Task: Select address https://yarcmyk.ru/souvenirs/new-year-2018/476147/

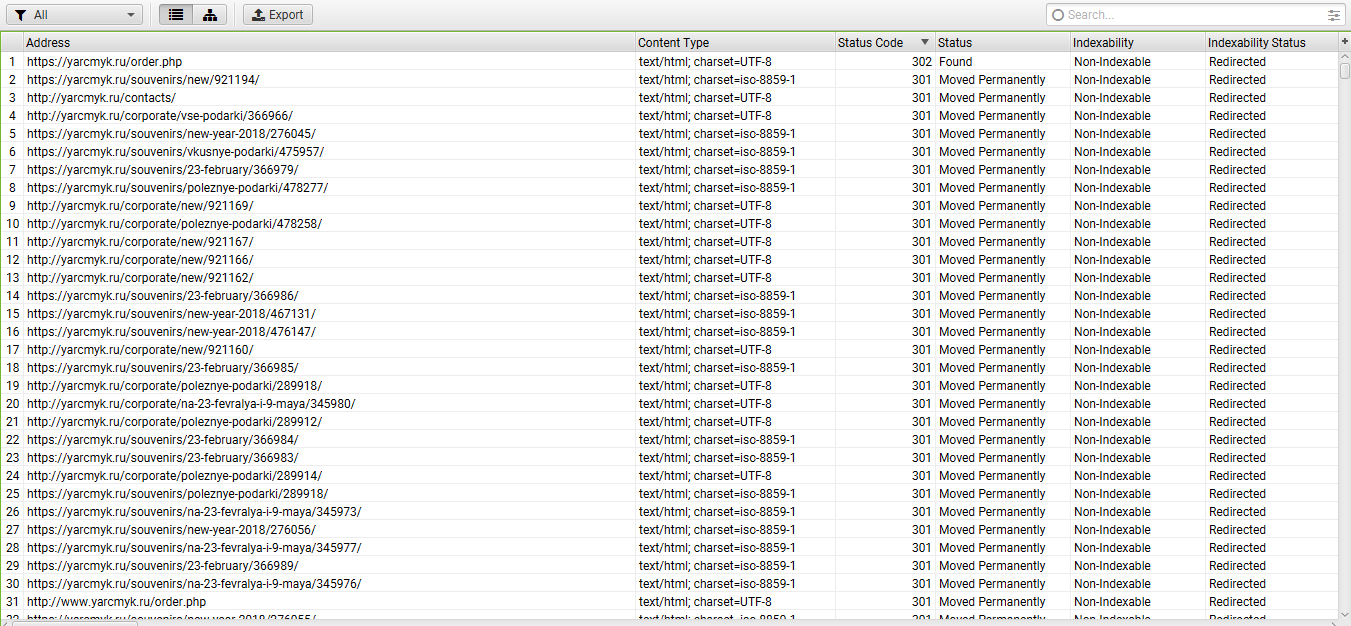Action: point(171,332)
